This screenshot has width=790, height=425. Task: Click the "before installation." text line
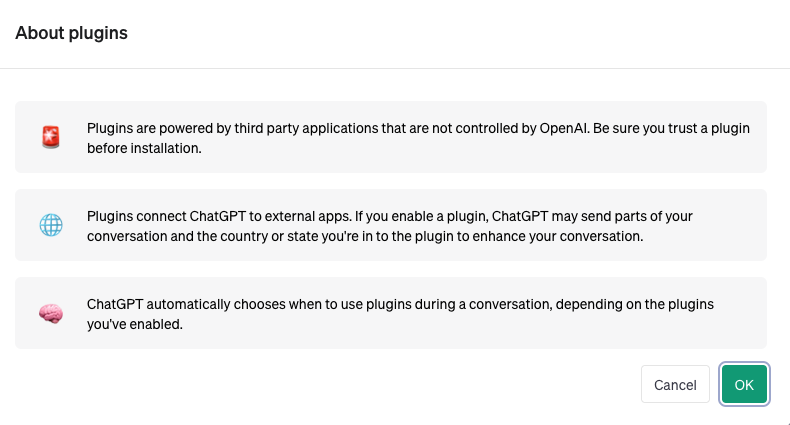(x=144, y=148)
